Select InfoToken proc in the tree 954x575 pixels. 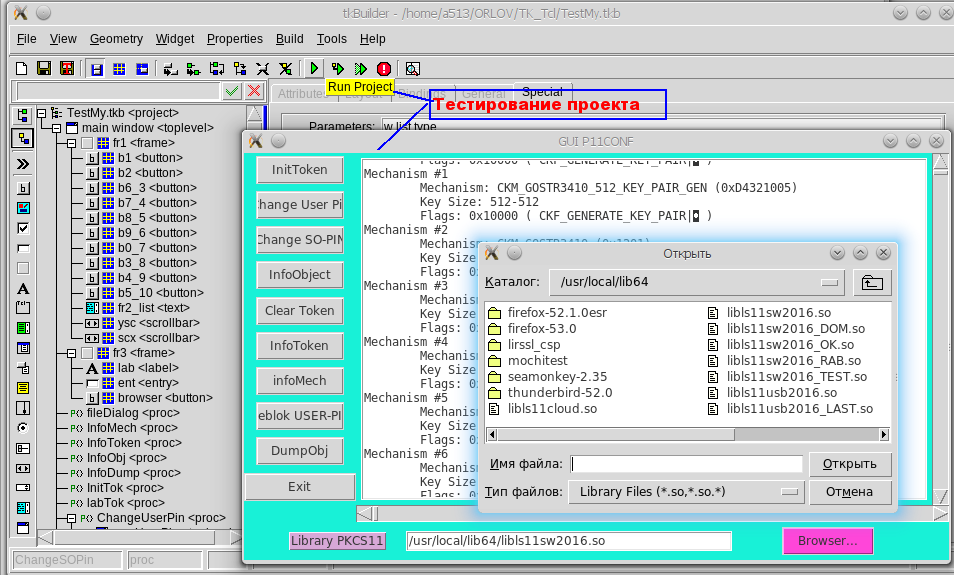(x=134, y=443)
